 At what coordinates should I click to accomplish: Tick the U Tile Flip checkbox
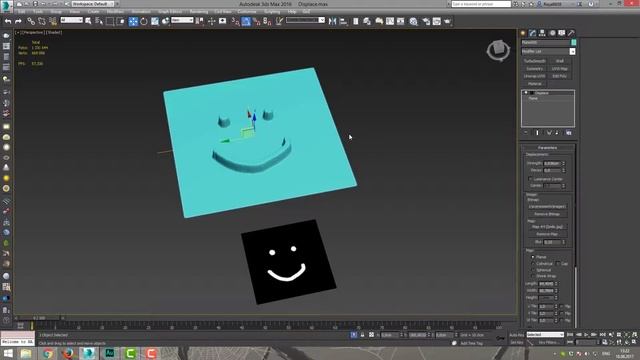pyautogui.click(x=562, y=306)
